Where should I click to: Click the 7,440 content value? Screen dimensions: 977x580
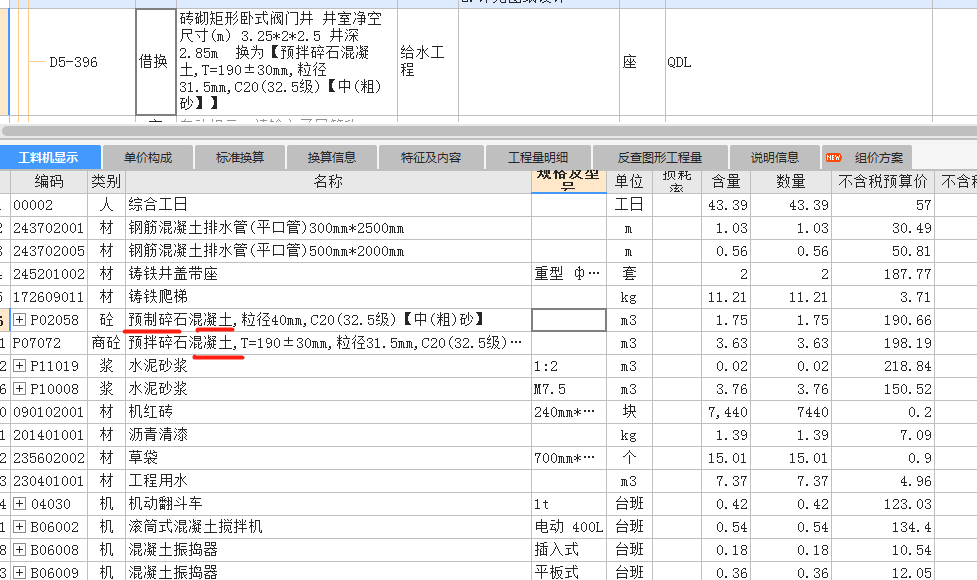tap(727, 412)
